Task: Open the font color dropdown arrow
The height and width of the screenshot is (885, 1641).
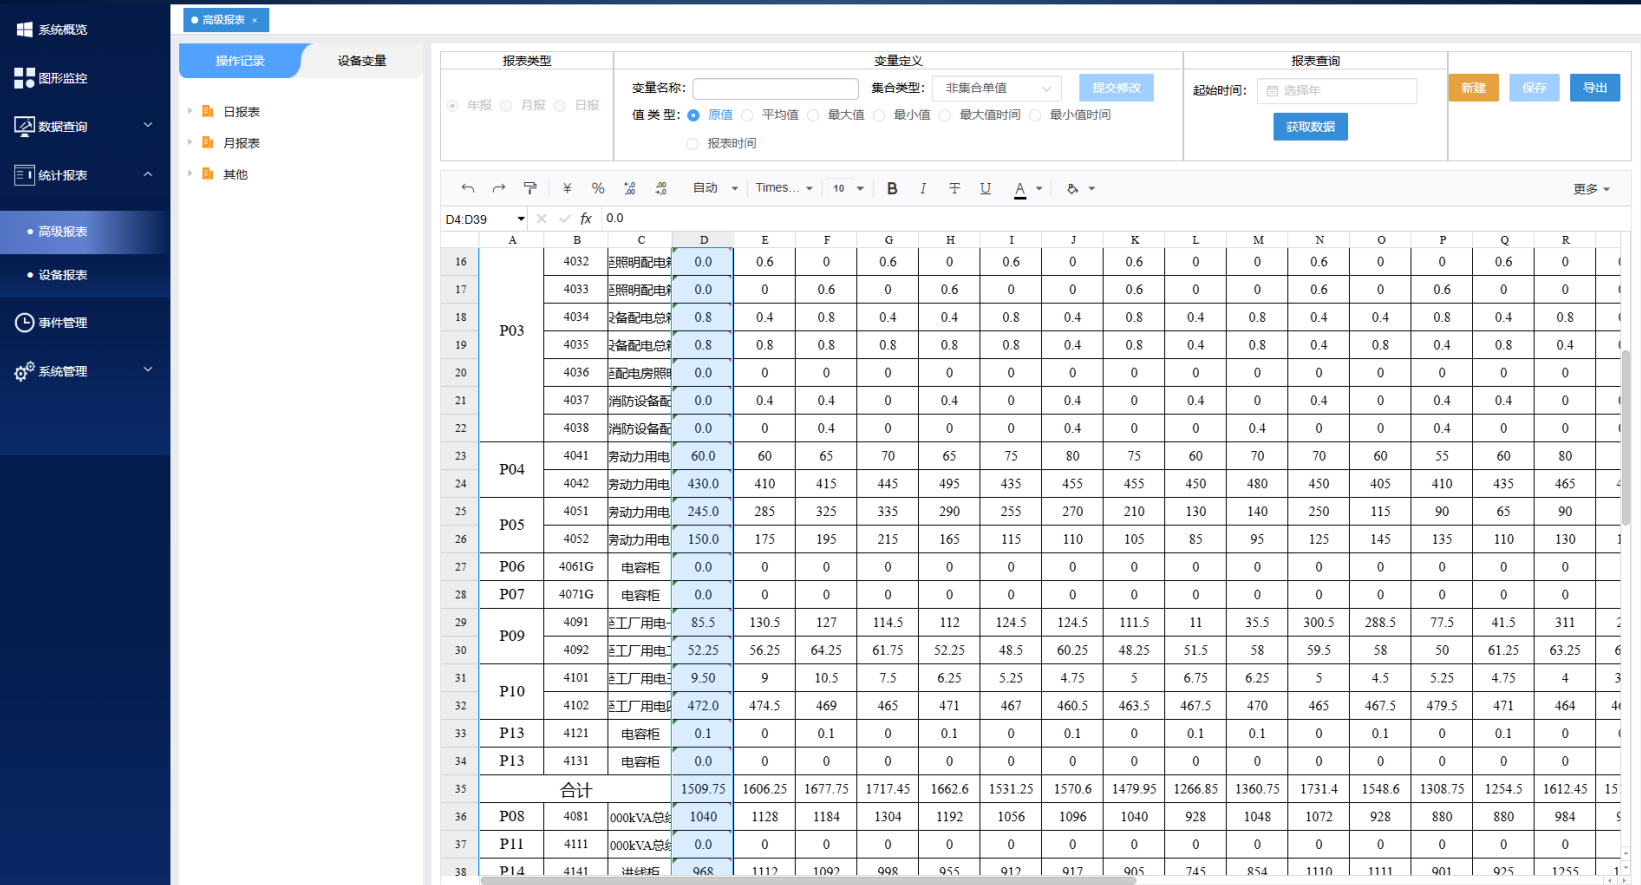Action: click(1039, 189)
